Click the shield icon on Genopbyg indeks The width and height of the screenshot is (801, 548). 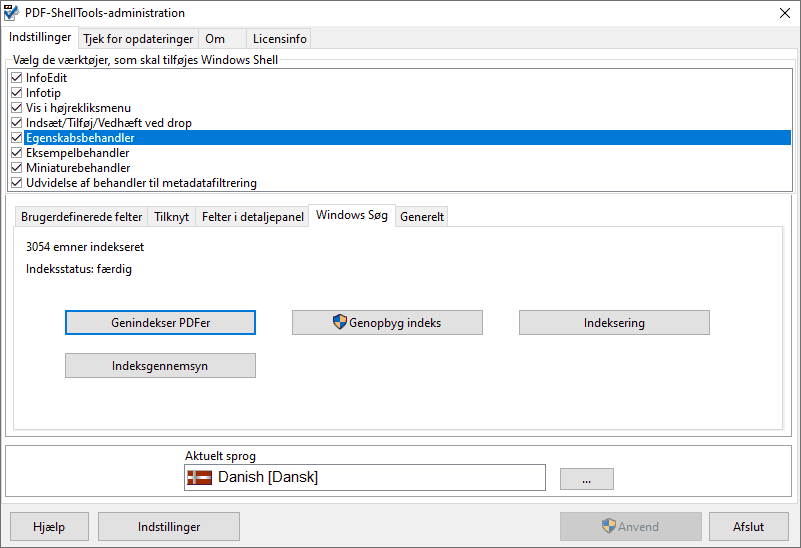tap(339, 322)
